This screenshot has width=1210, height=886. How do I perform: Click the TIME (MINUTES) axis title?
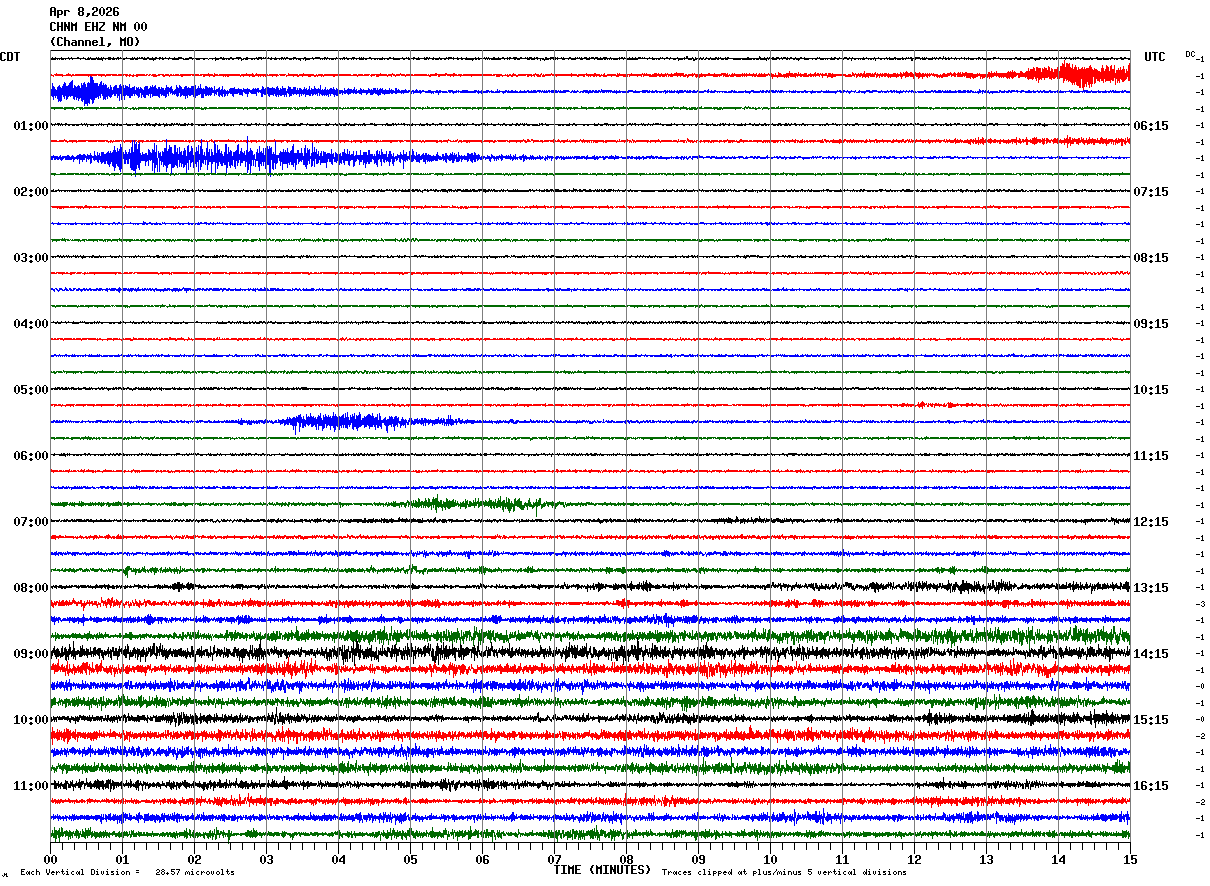point(602,870)
